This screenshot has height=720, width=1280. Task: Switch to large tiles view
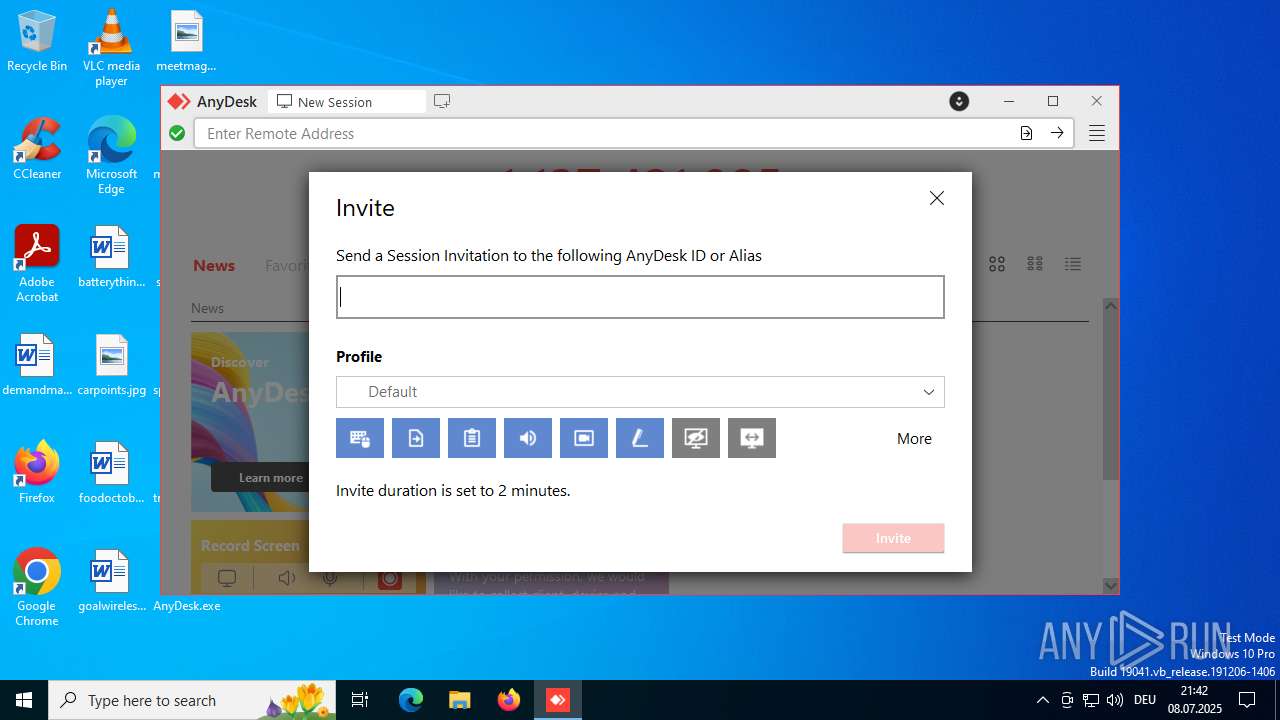point(997,264)
